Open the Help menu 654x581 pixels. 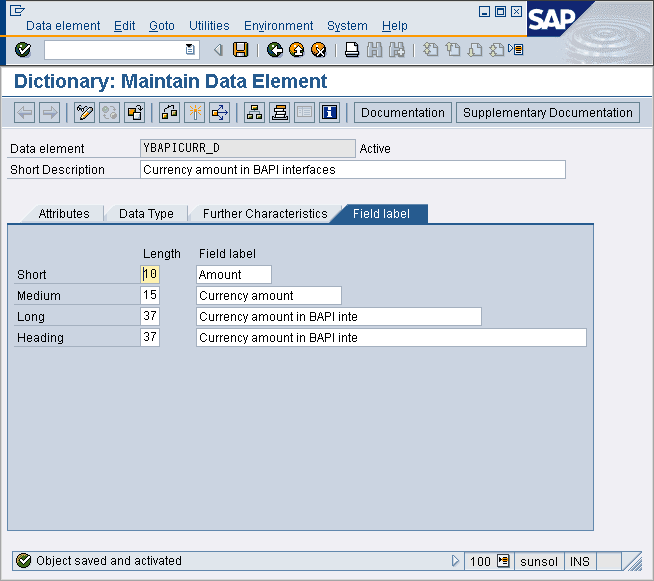(395, 26)
